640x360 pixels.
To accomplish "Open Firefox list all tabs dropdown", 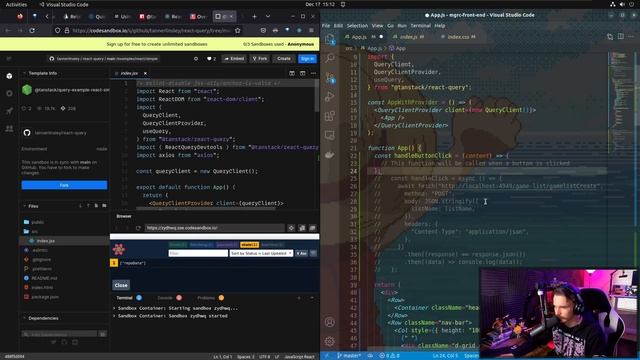I will pos(268,16).
